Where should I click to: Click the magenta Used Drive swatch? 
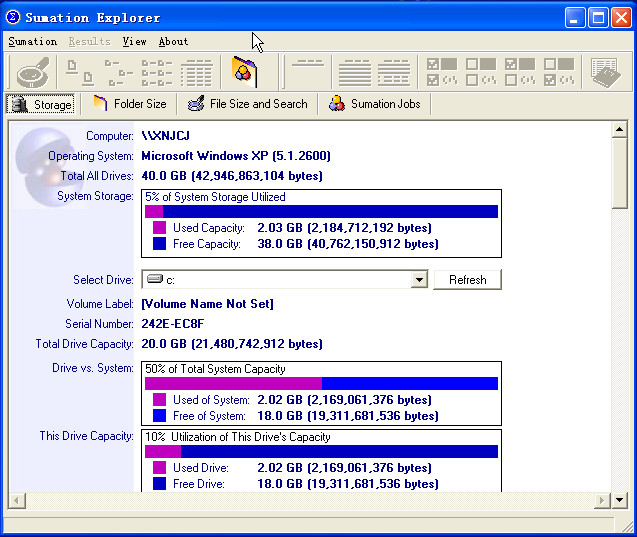(159, 468)
